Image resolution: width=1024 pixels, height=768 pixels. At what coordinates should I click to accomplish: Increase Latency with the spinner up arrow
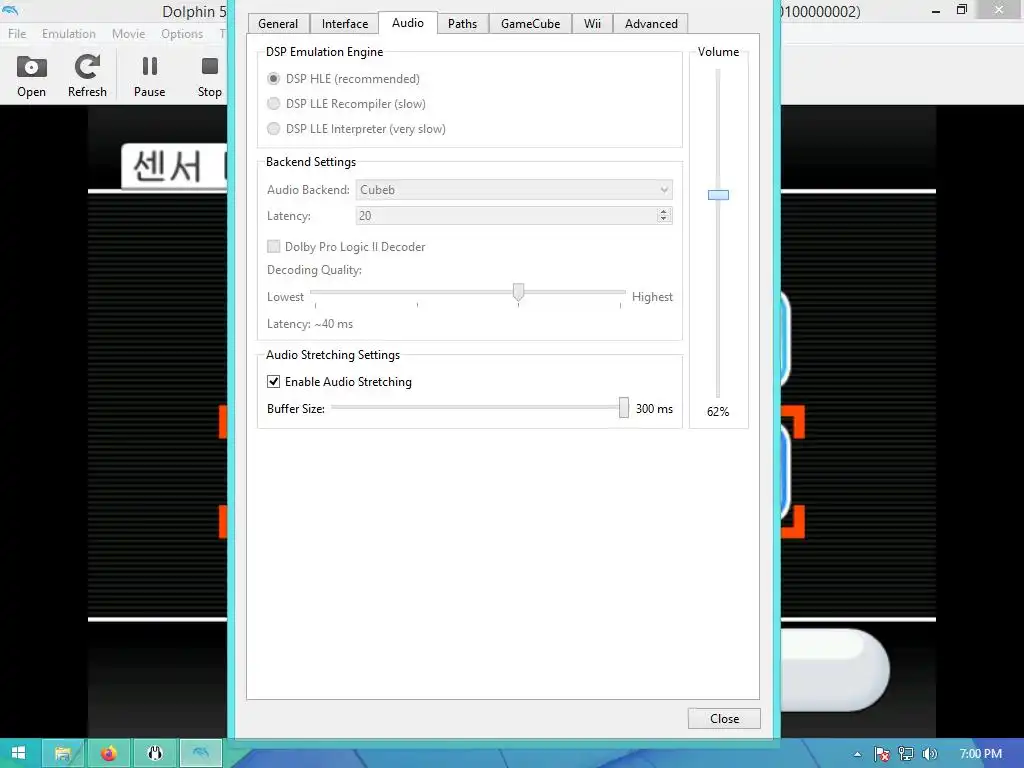click(x=664, y=212)
